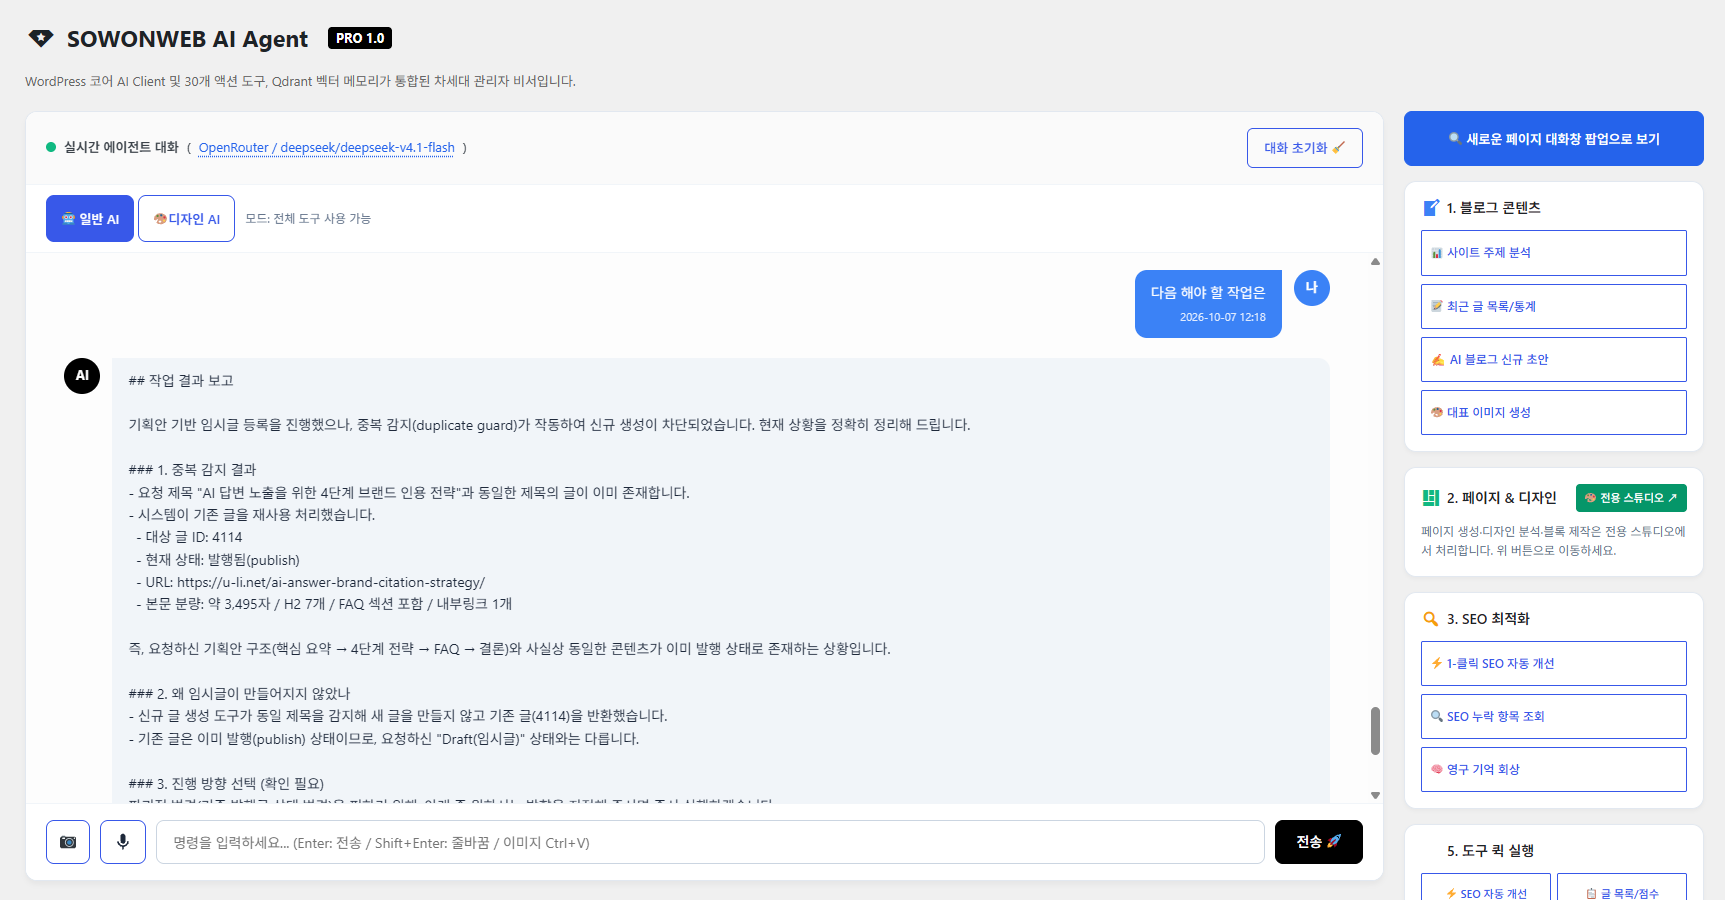Click the SOWONWEB diamond logo icon

(x=41, y=39)
